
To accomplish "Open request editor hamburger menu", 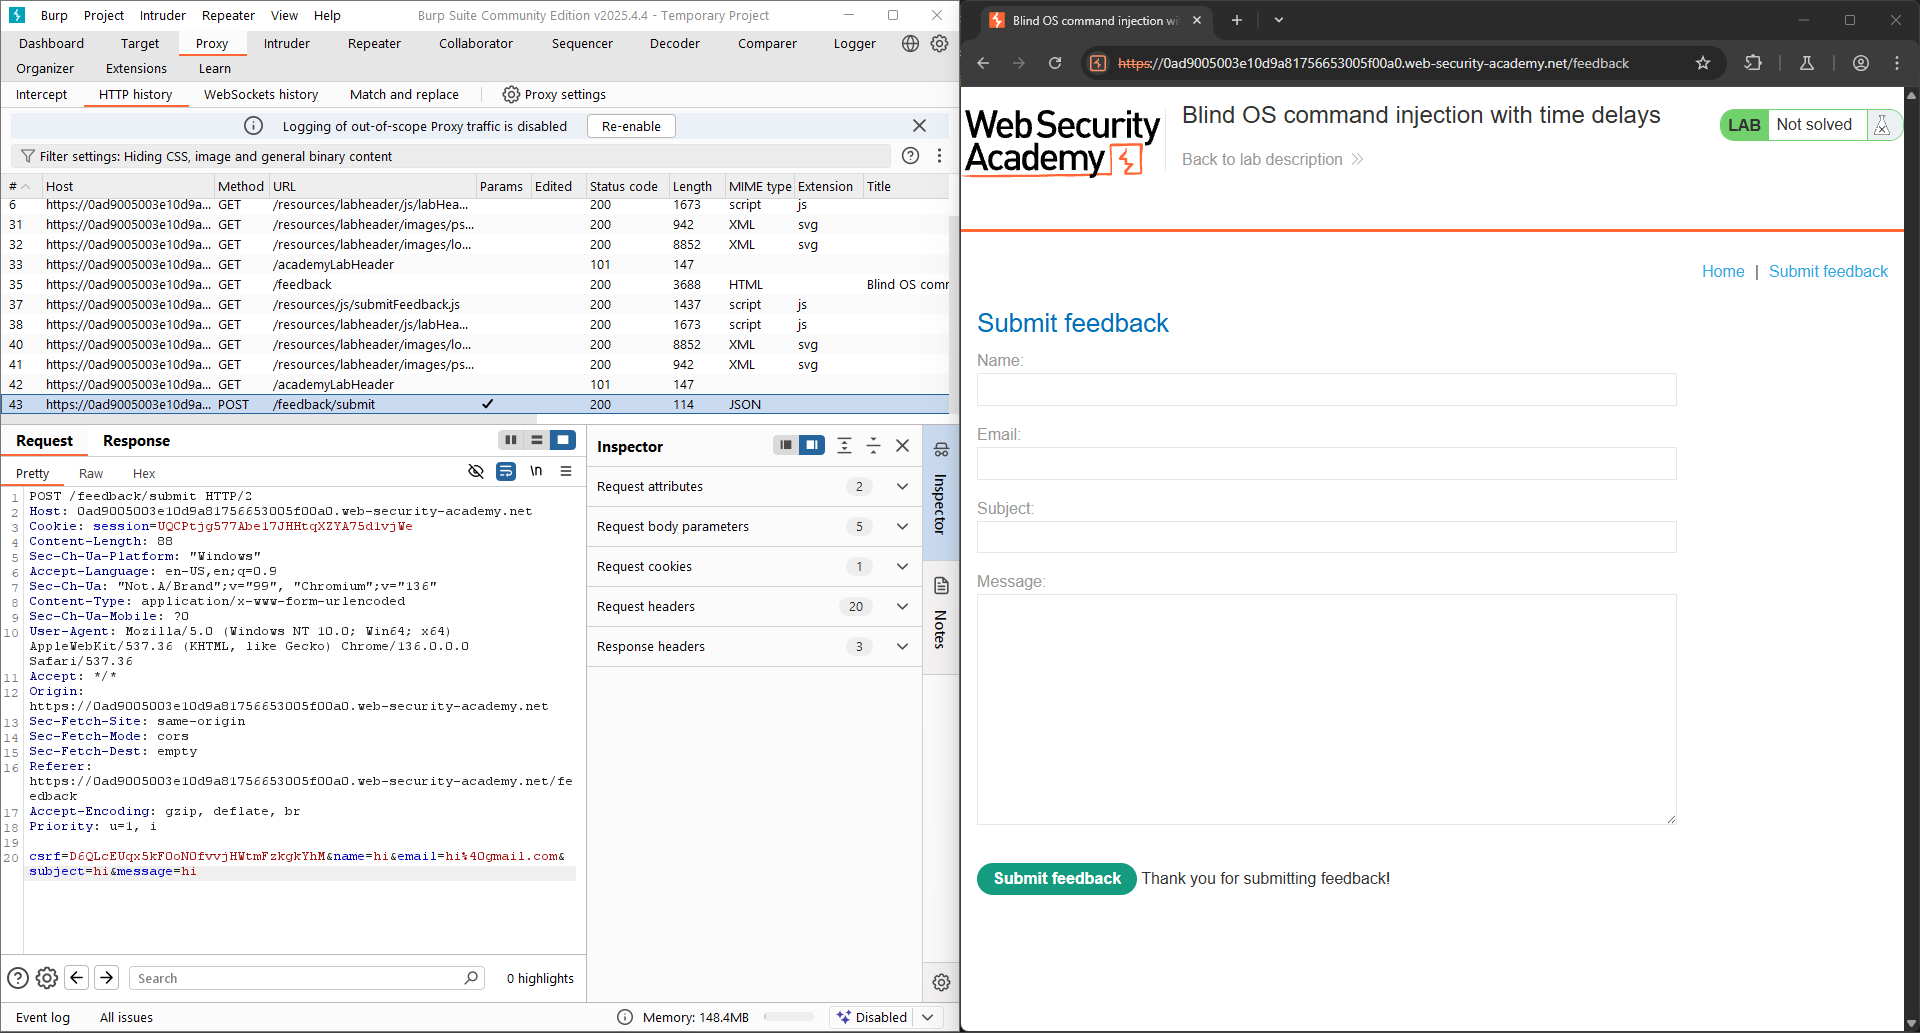I will (566, 471).
